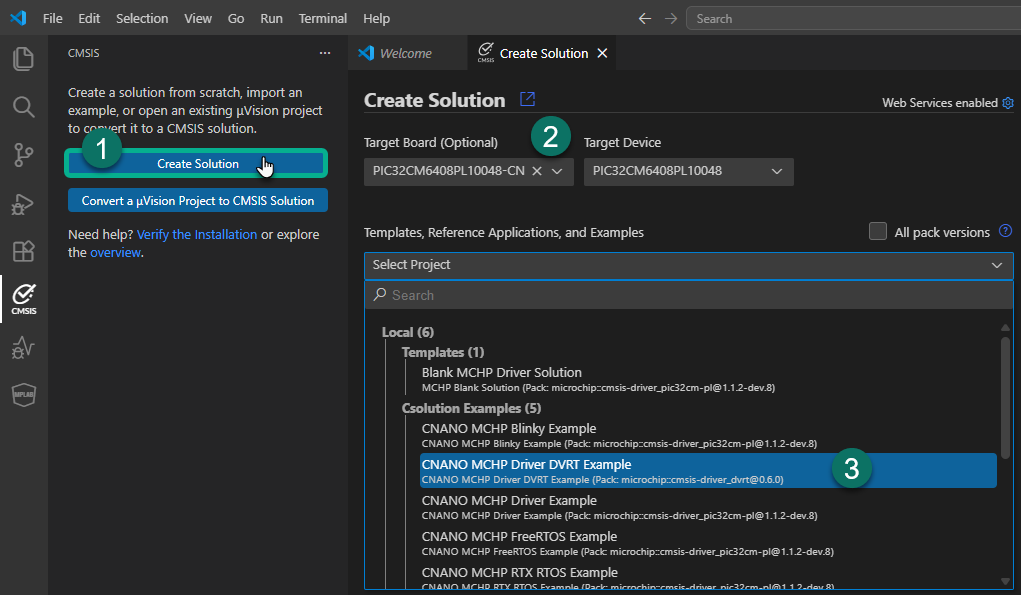Click the Web Services enabled text
The image size is (1021, 595).
click(940, 103)
